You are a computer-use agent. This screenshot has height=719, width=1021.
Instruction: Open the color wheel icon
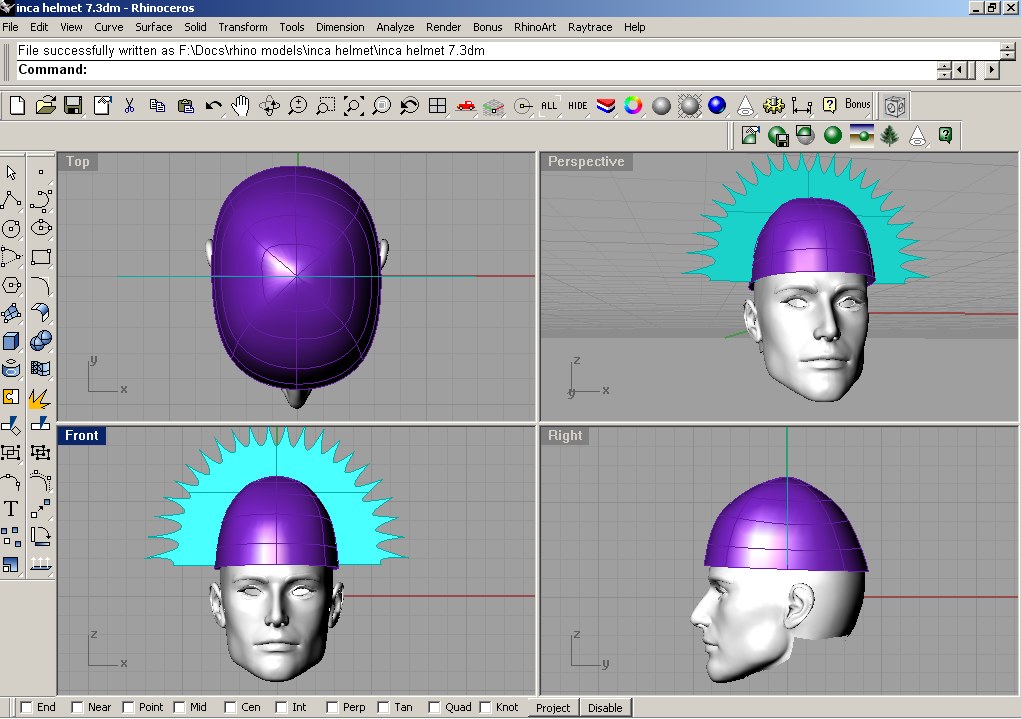click(x=633, y=105)
